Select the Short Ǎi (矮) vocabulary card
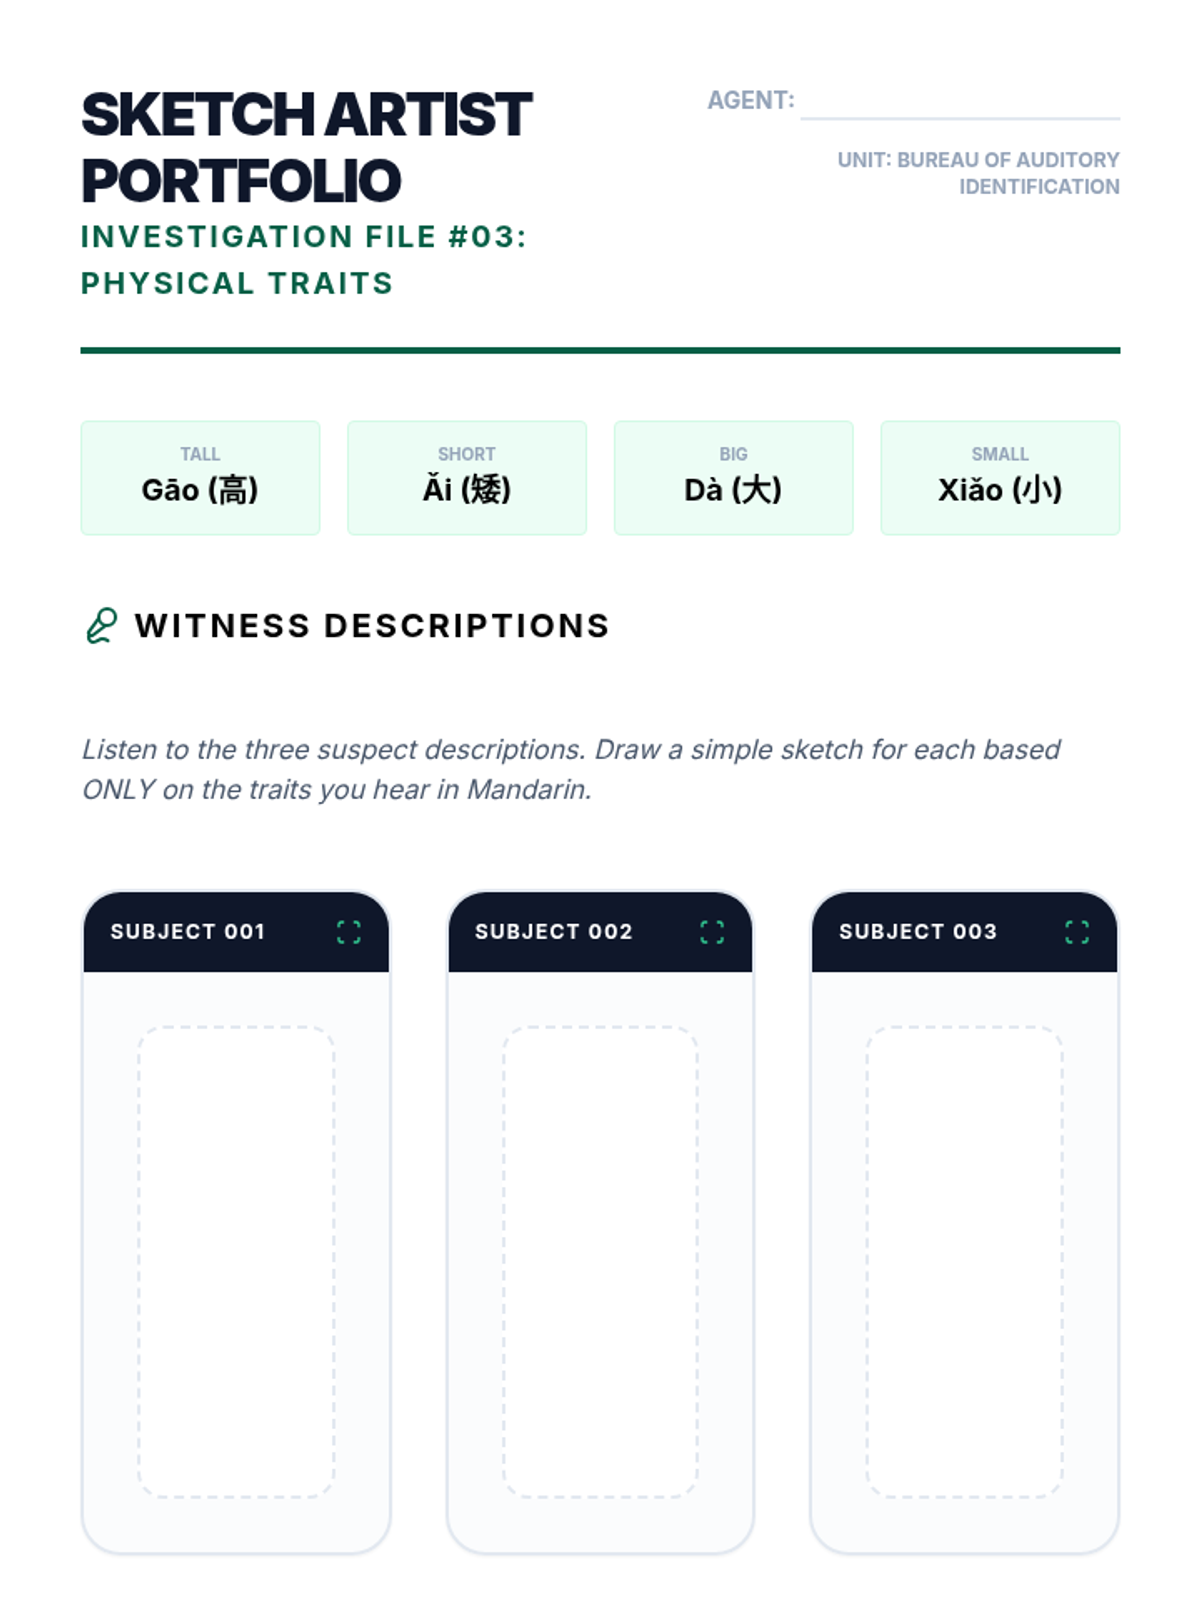 click(466, 478)
